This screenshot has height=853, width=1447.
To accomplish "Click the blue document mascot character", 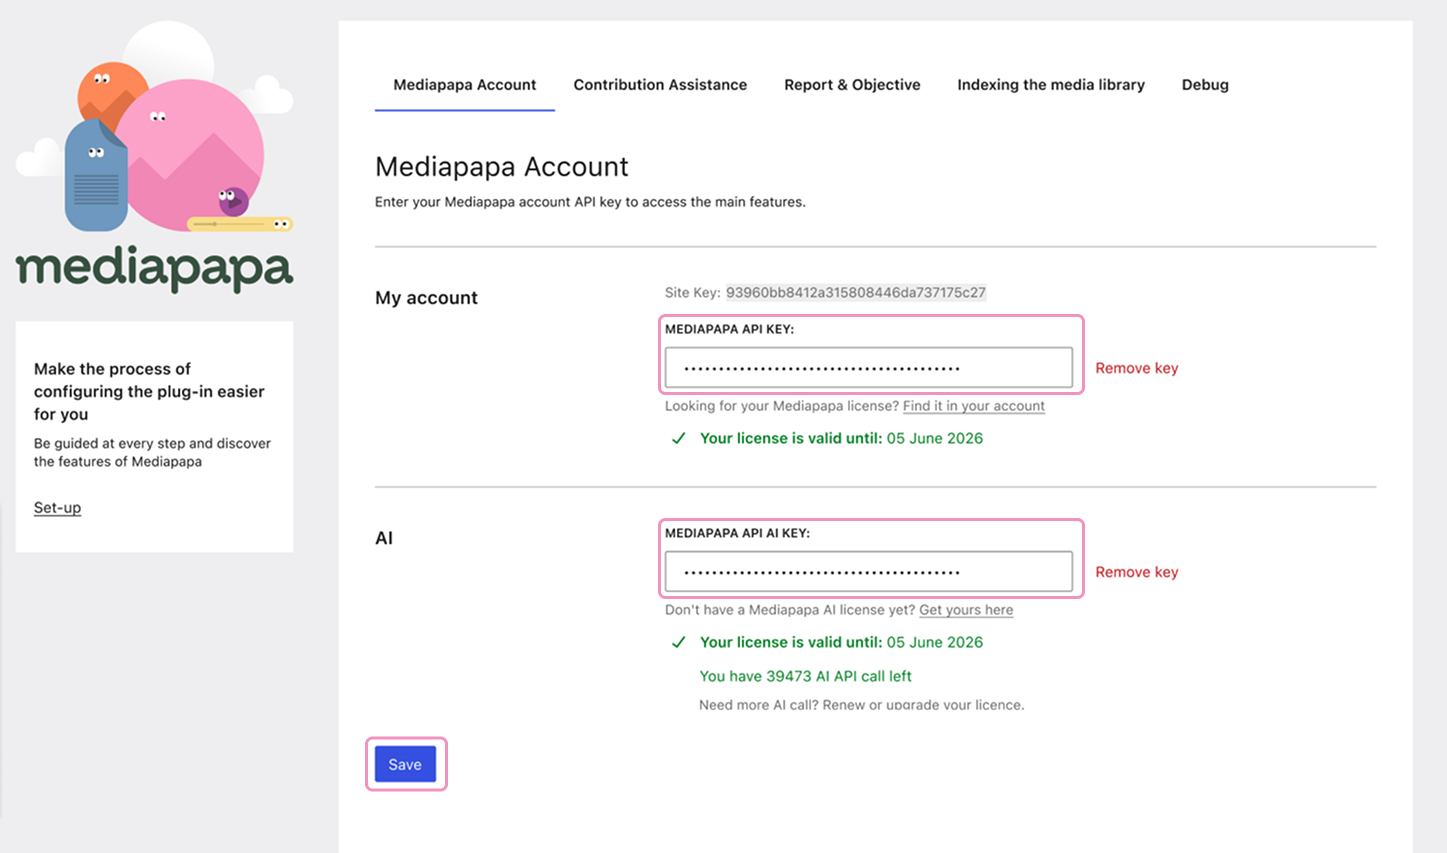I will click(x=95, y=178).
